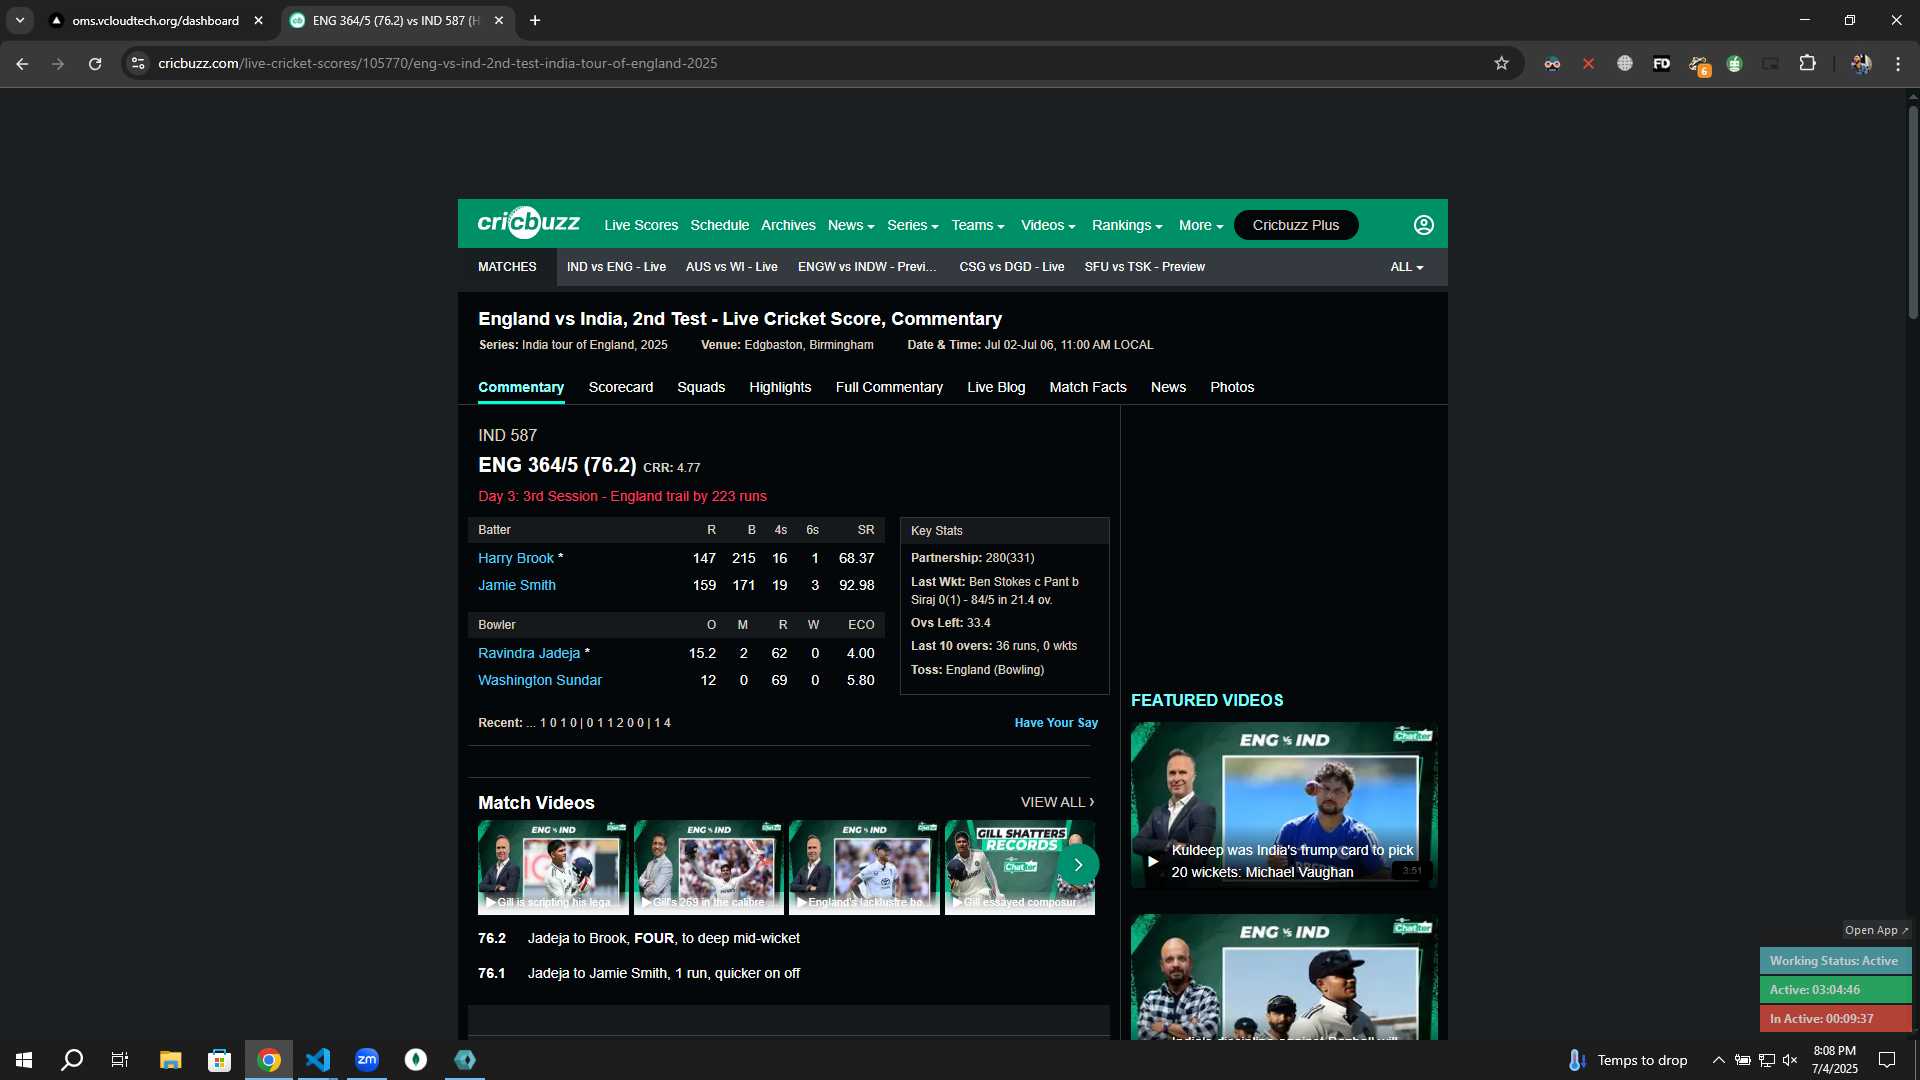Switch to Match Facts tab
Image resolution: width=1920 pixels, height=1080 pixels.
tap(1088, 387)
